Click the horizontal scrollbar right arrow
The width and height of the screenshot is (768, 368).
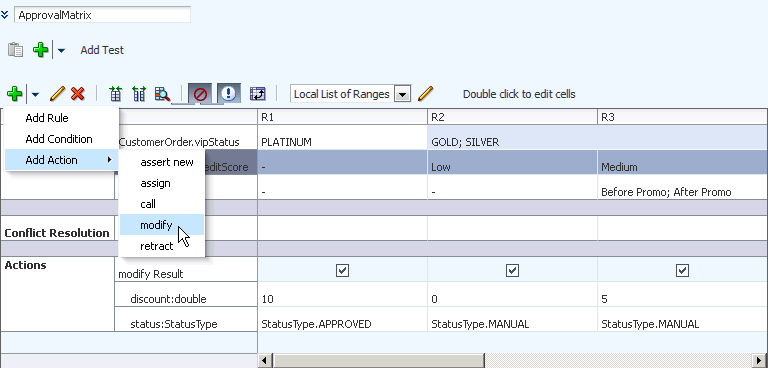coord(760,360)
